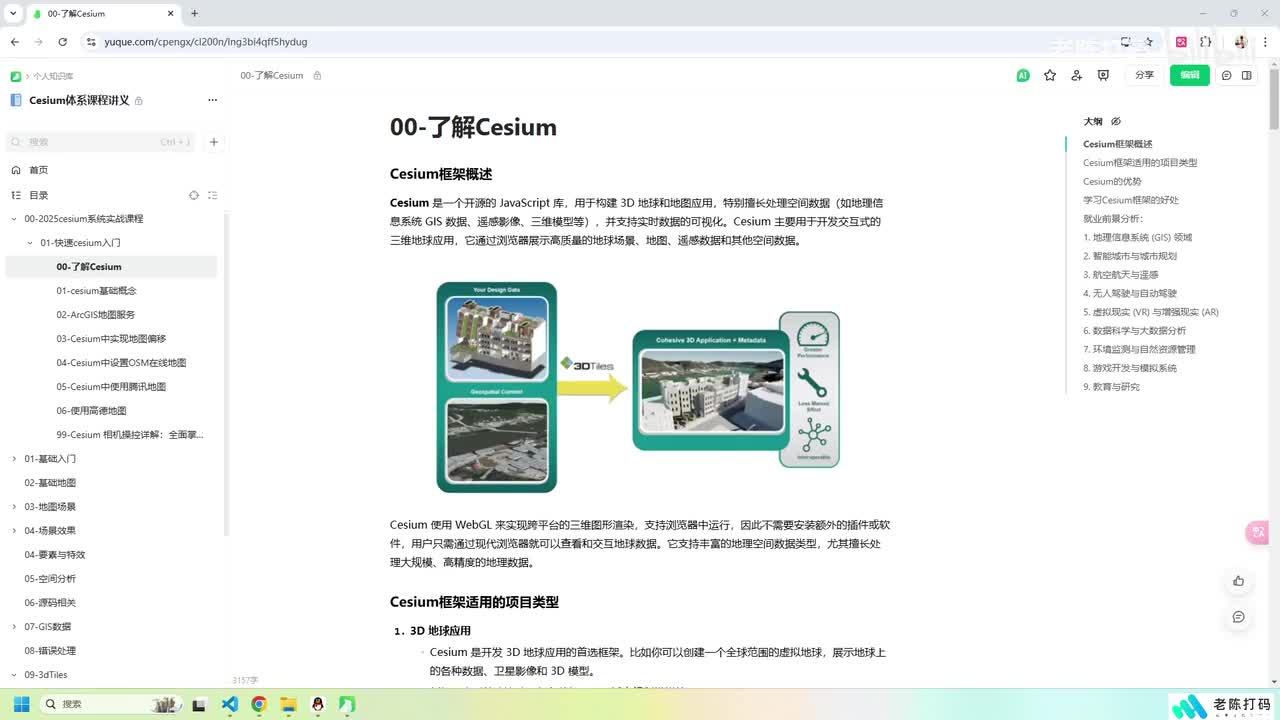Screen dimensions: 1280x720
Task: Open the more options menu for the knowledge base
Action: (212, 100)
